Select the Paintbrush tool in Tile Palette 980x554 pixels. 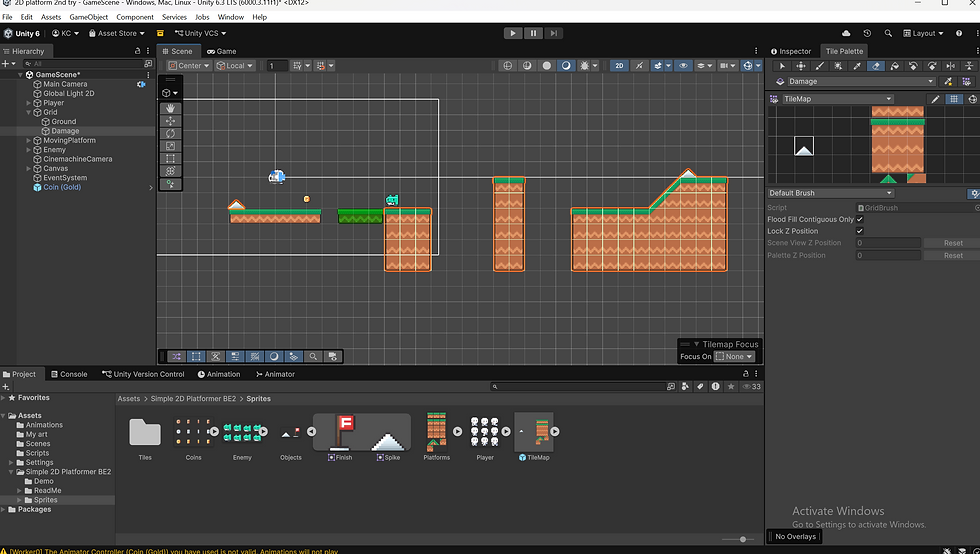820,66
